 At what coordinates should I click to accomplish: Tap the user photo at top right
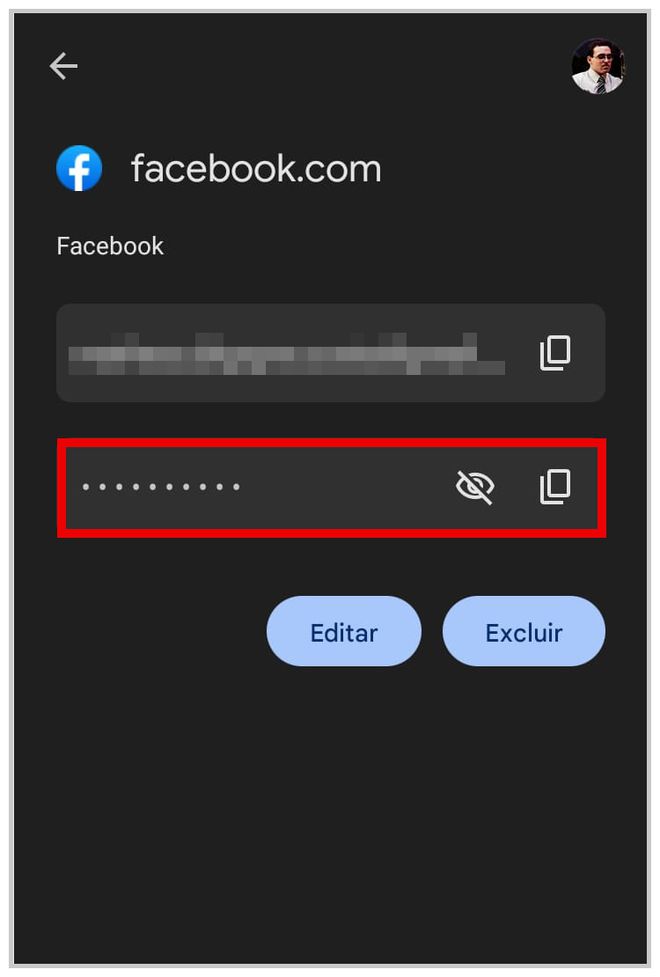point(598,66)
